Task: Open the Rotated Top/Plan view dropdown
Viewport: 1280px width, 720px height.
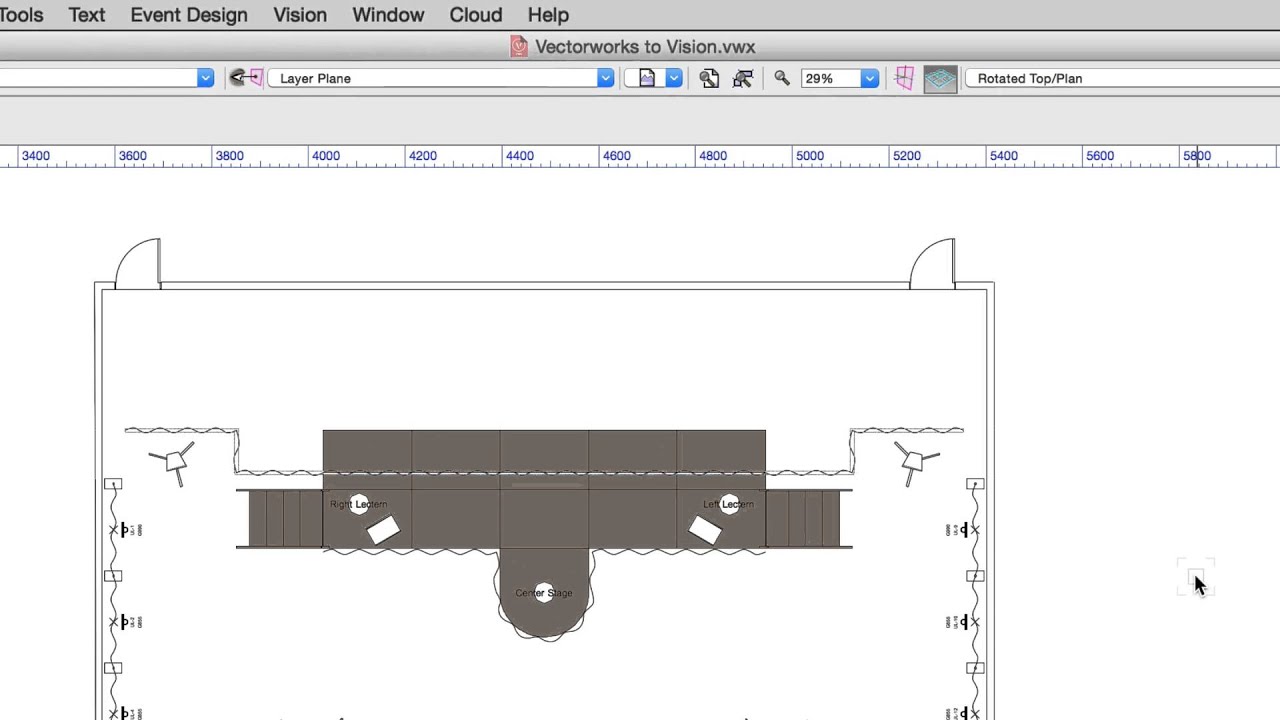Action: click(1120, 78)
